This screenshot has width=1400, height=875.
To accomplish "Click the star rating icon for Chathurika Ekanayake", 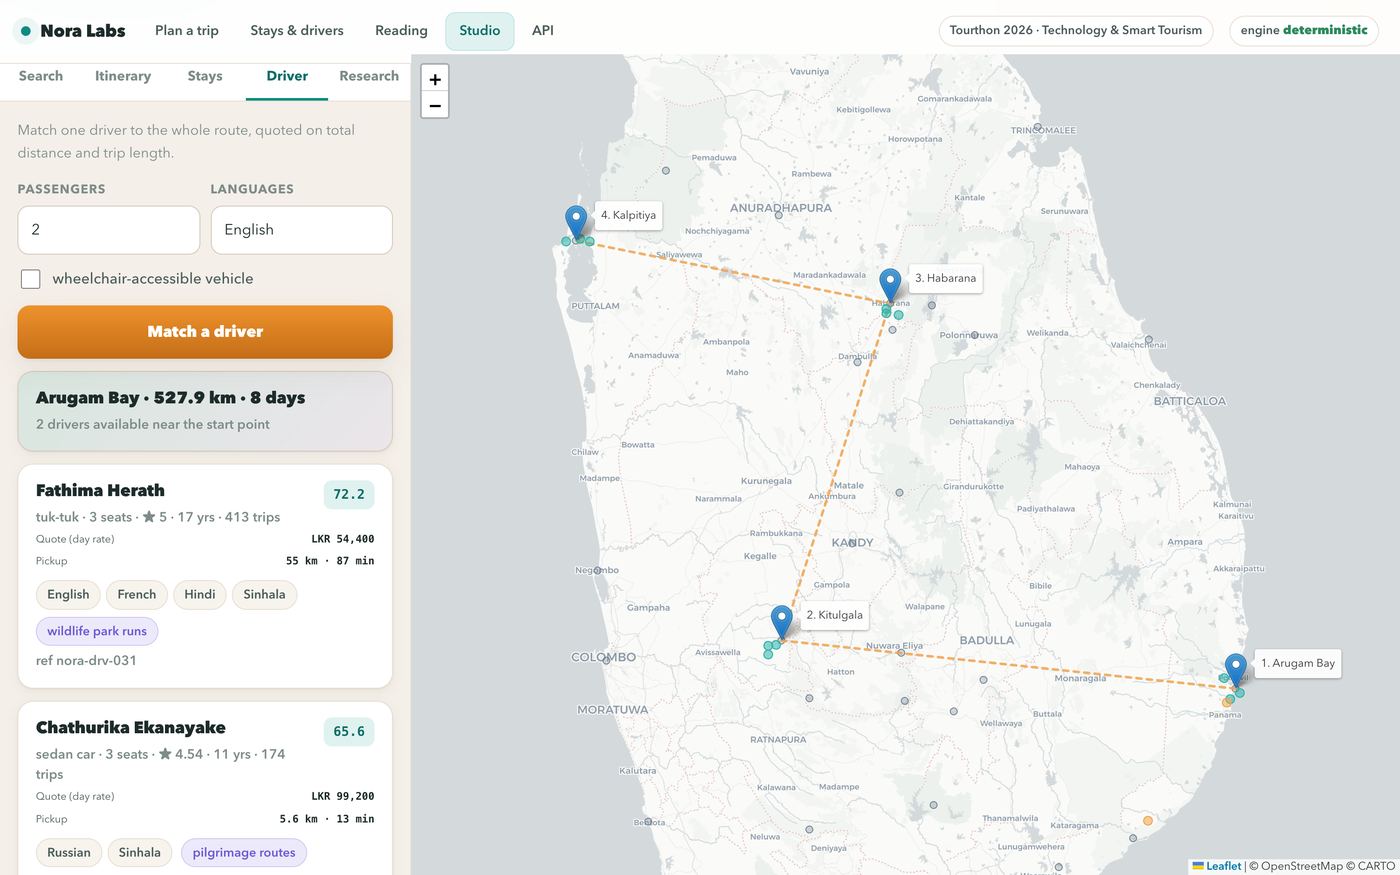I will (165, 754).
